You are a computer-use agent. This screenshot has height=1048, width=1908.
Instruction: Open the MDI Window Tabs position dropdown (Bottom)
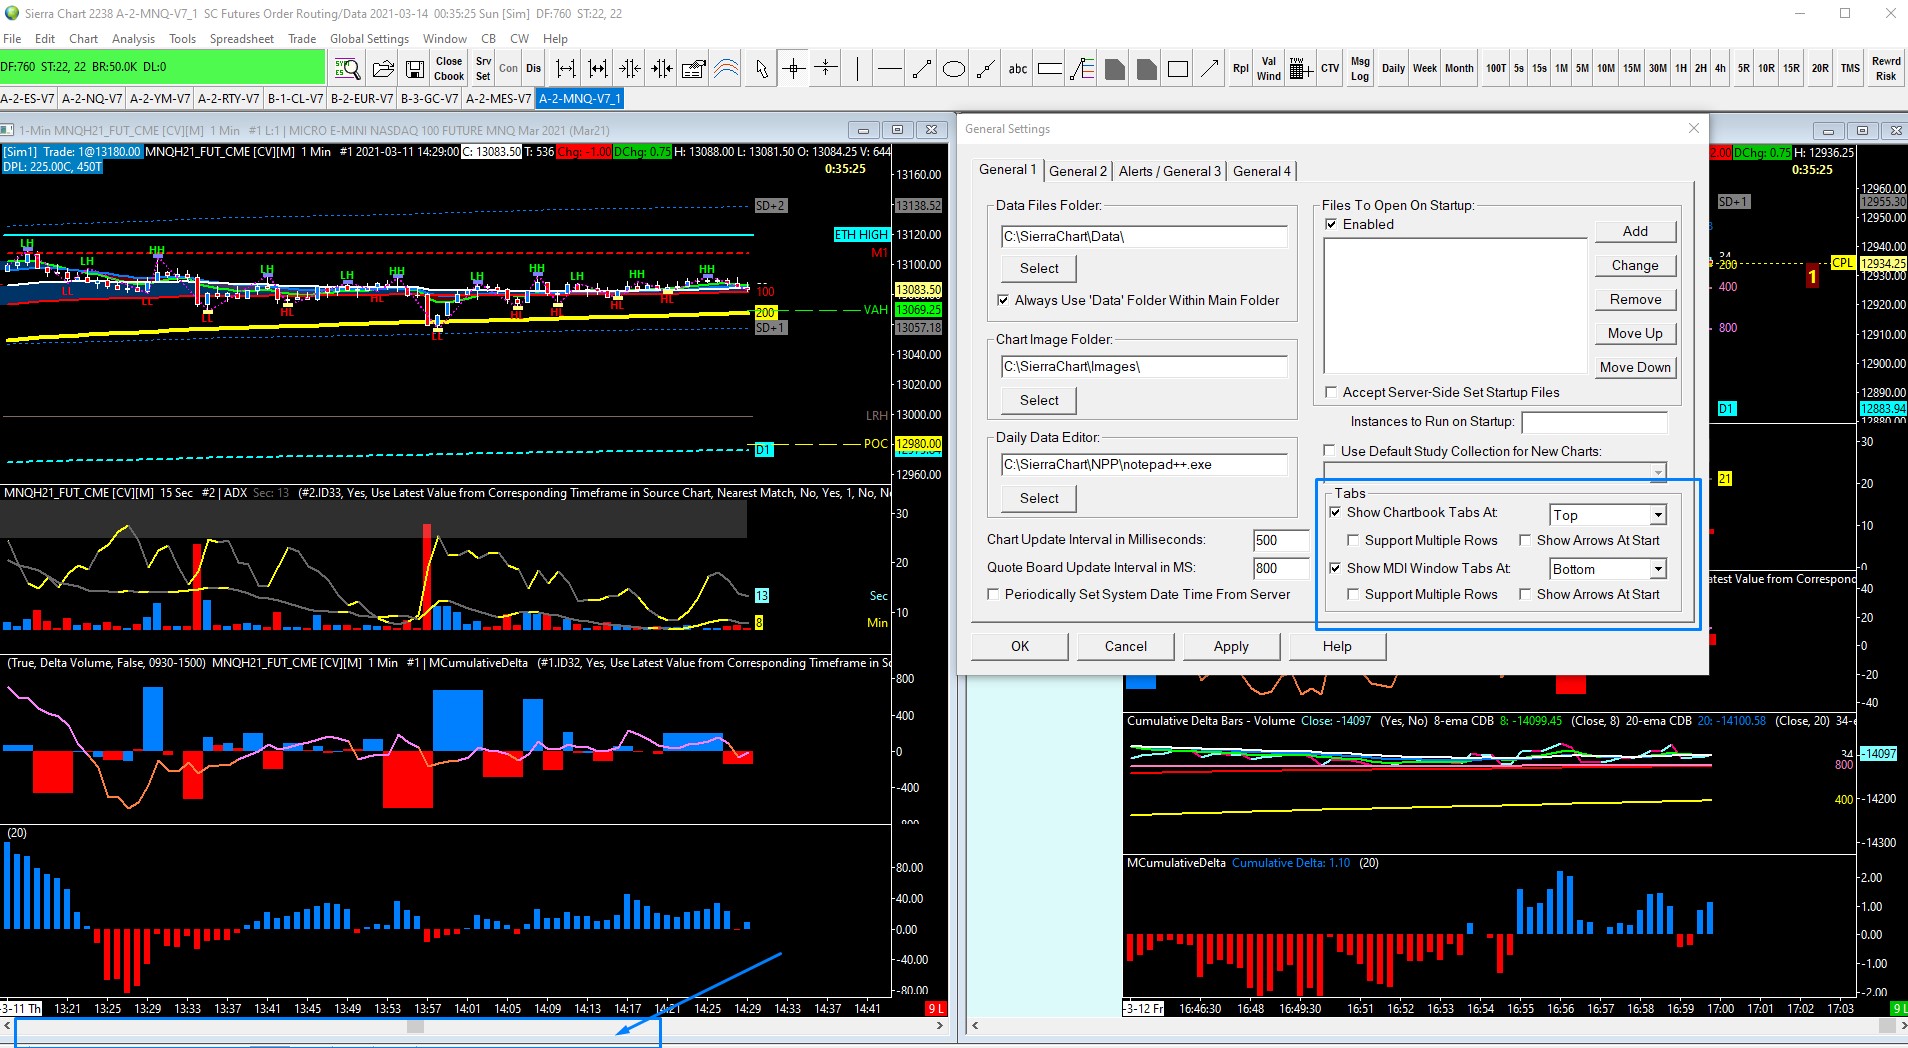click(x=1657, y=569)
